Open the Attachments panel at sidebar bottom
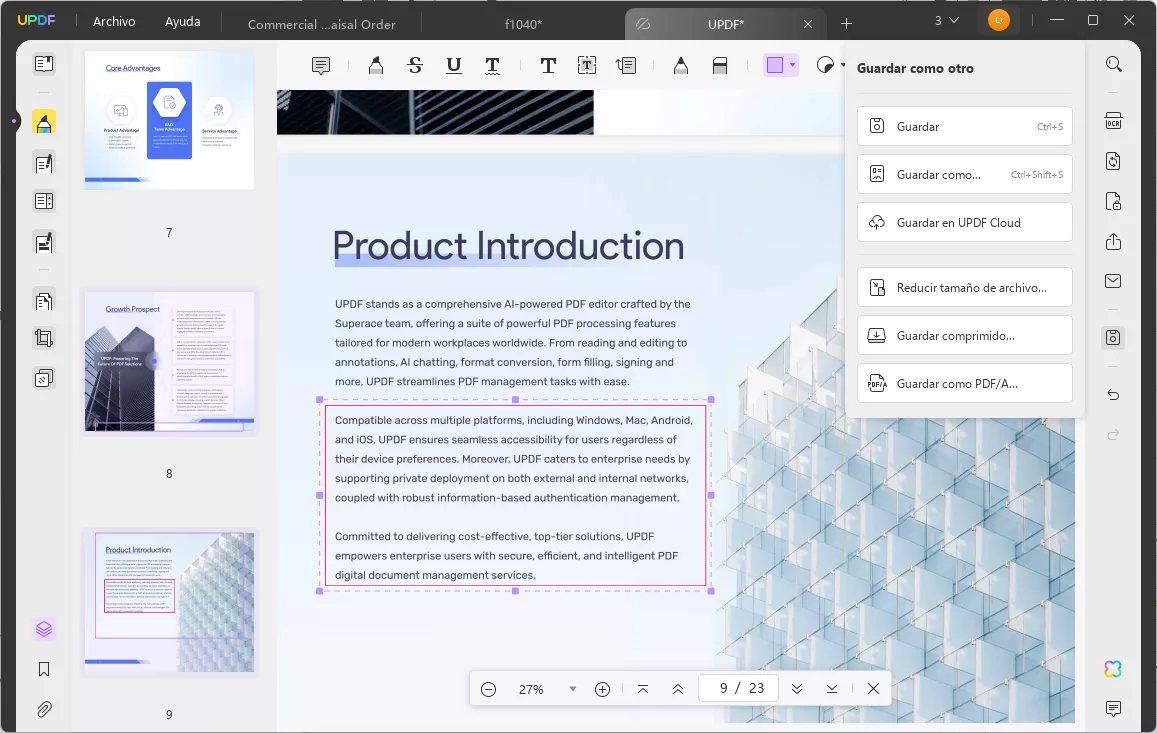1157x733 pixels. [x=43, y=709]
